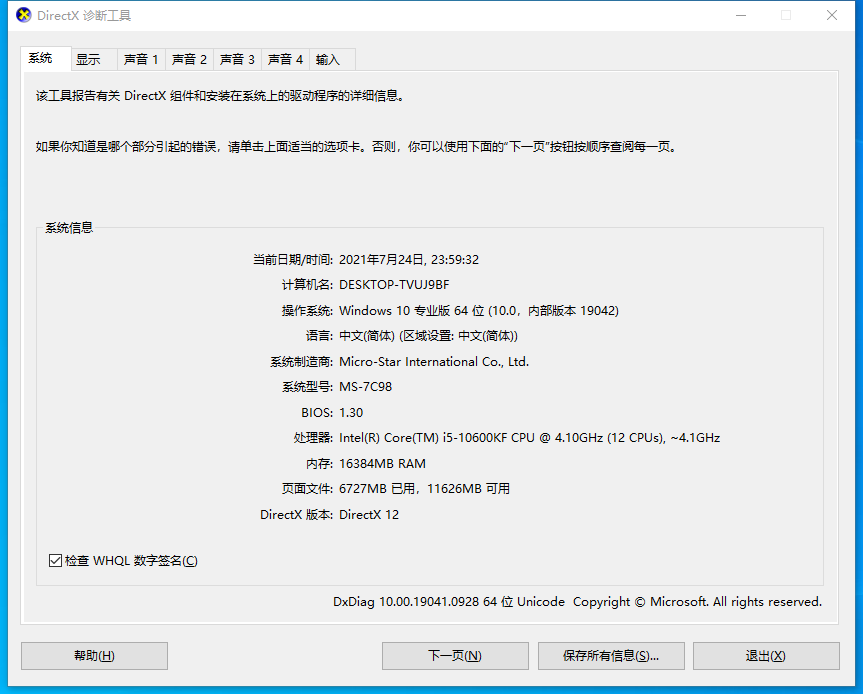Click the Intel Core i5-10600KF processor text
863x694 pixels.
point(529,438)
